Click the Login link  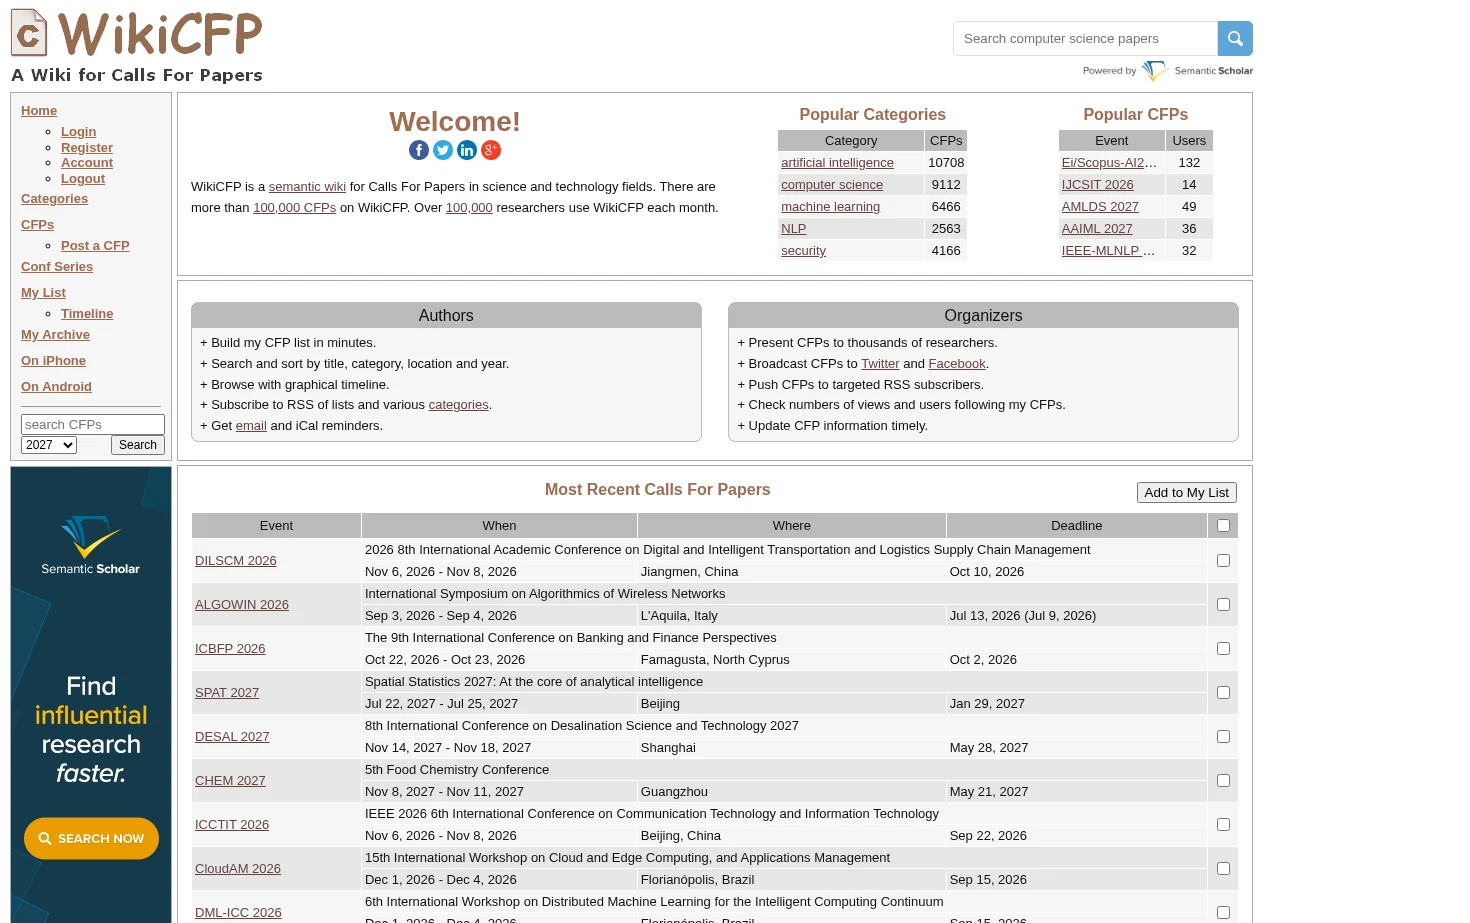point(79,132)
